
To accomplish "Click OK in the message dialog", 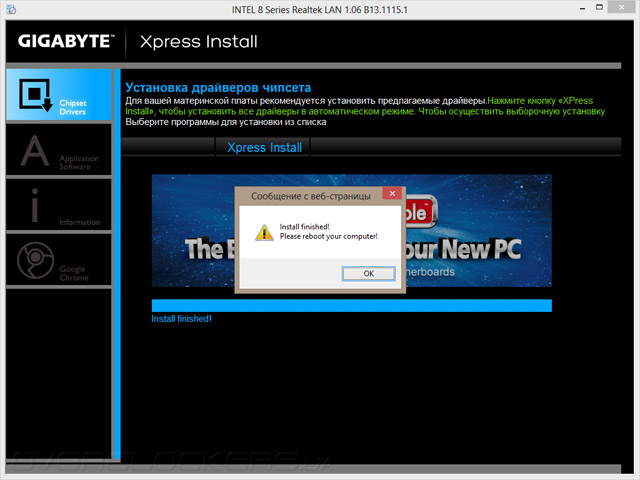I will tap(369, 273).
